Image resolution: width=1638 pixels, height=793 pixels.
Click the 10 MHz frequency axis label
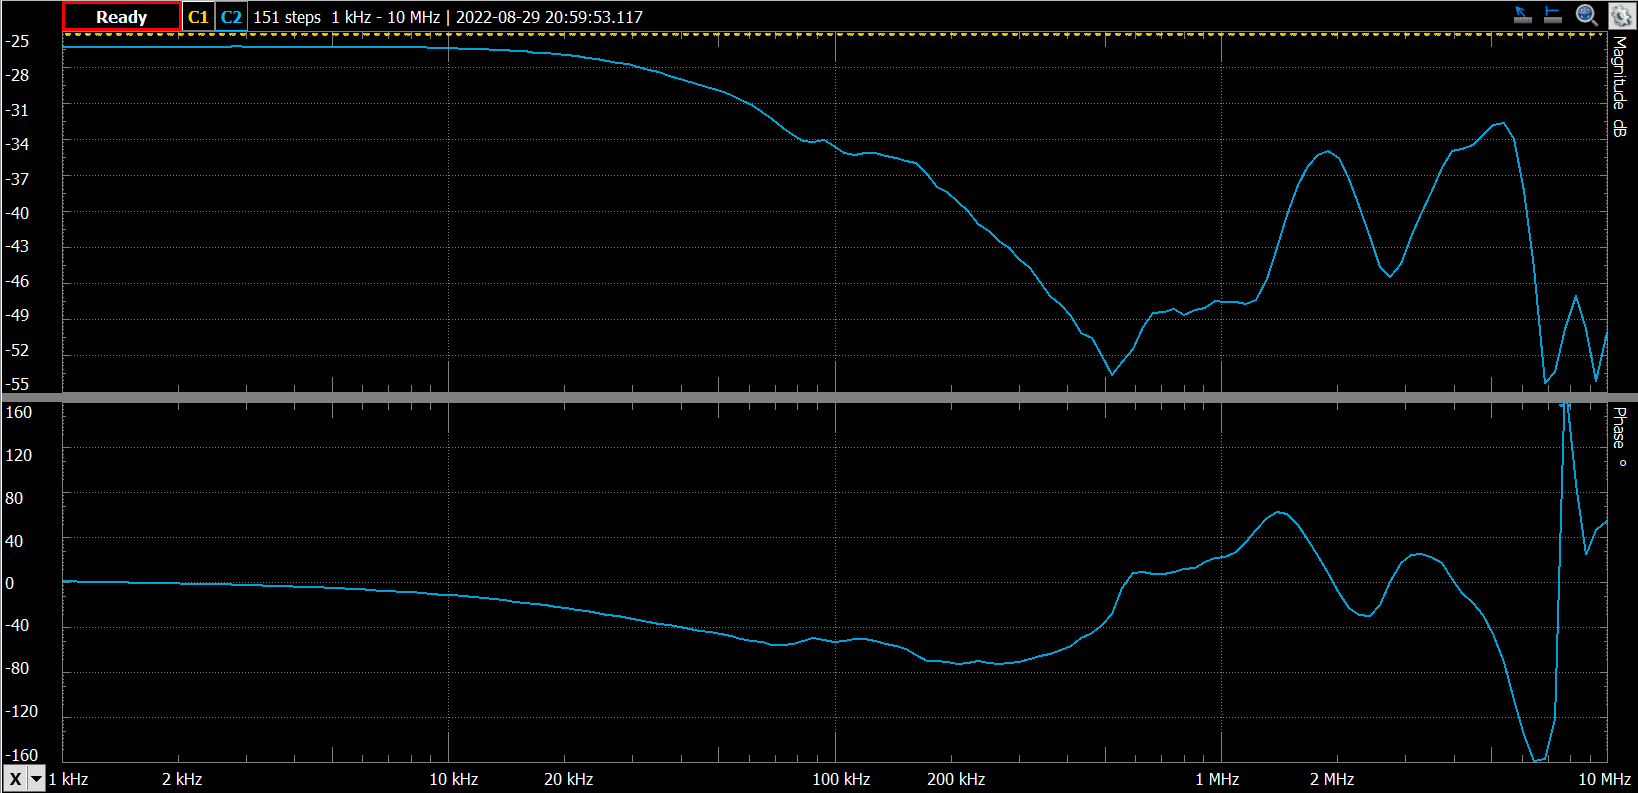[x=1604, y=779]
